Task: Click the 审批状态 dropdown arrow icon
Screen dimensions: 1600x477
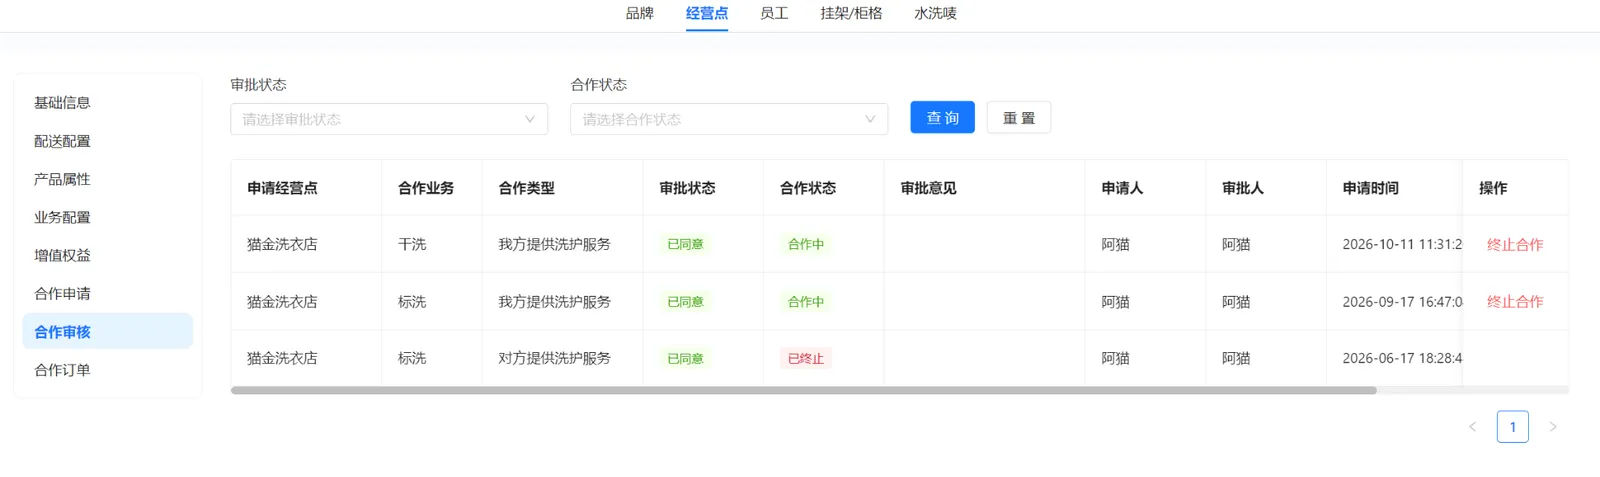Action: coord(530,119)
